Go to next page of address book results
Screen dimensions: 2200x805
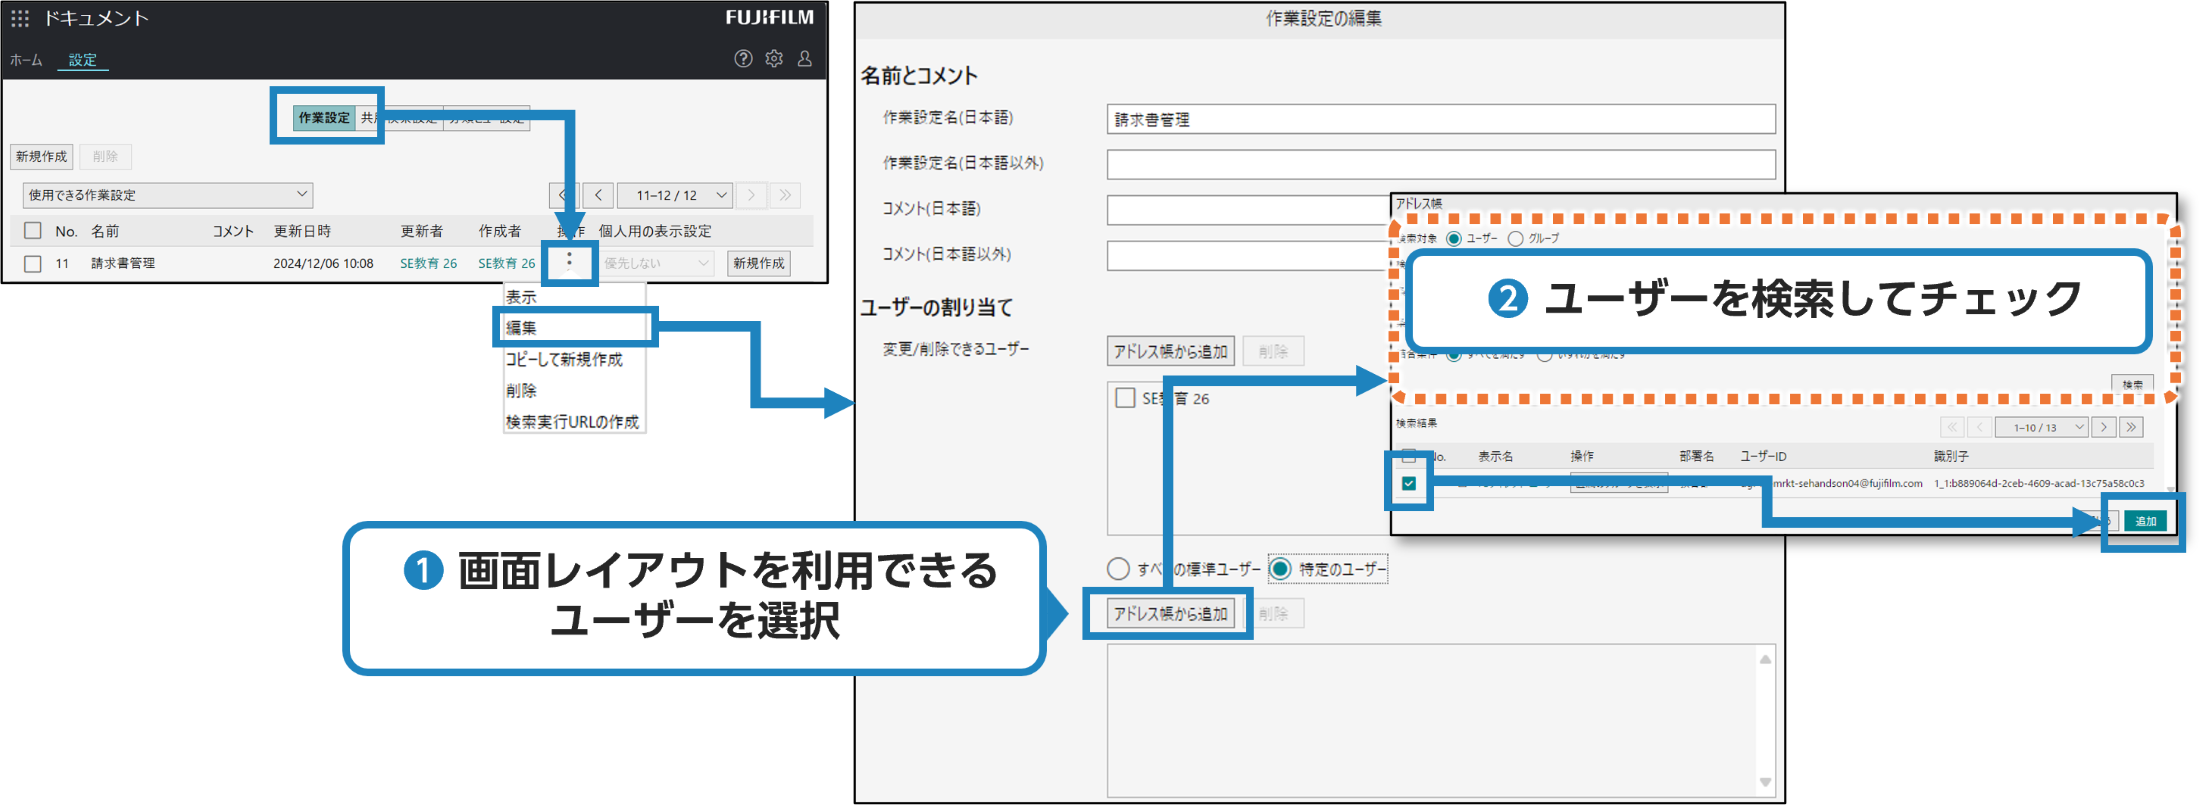pyautogui.click(x=2104, y=427)
